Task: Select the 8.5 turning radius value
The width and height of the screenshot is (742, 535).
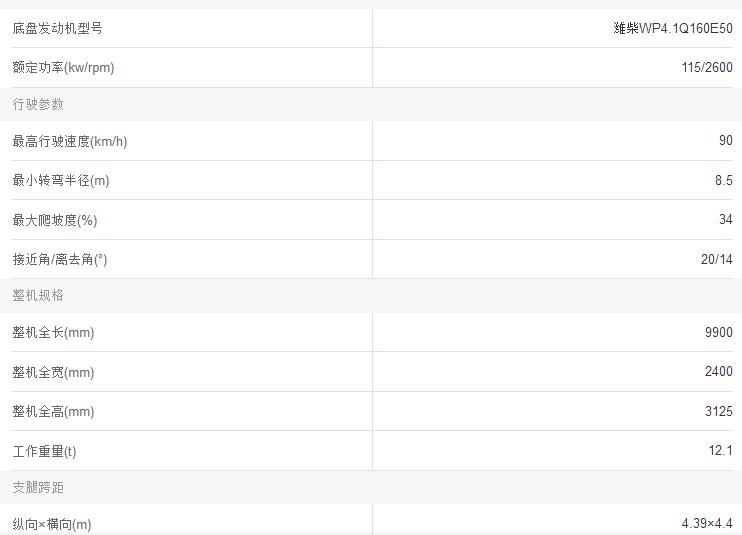Action: (723, 180)
